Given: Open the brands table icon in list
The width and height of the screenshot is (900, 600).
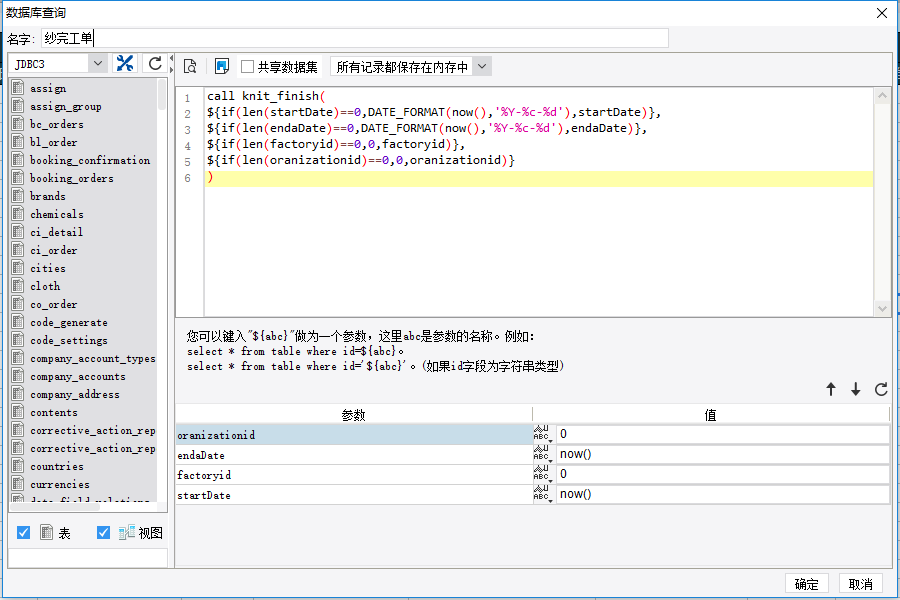Looking at the screenshot, I should click(18, 196).
